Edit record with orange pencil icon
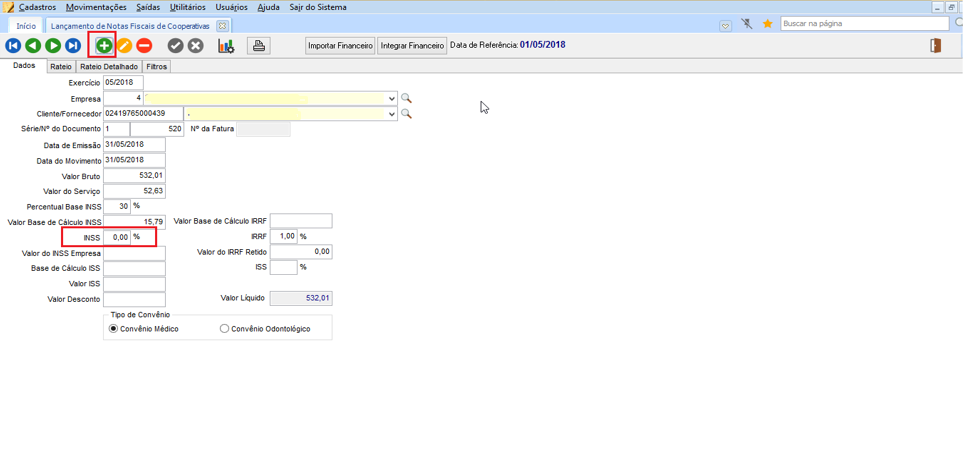 click(x=125, y=45)
